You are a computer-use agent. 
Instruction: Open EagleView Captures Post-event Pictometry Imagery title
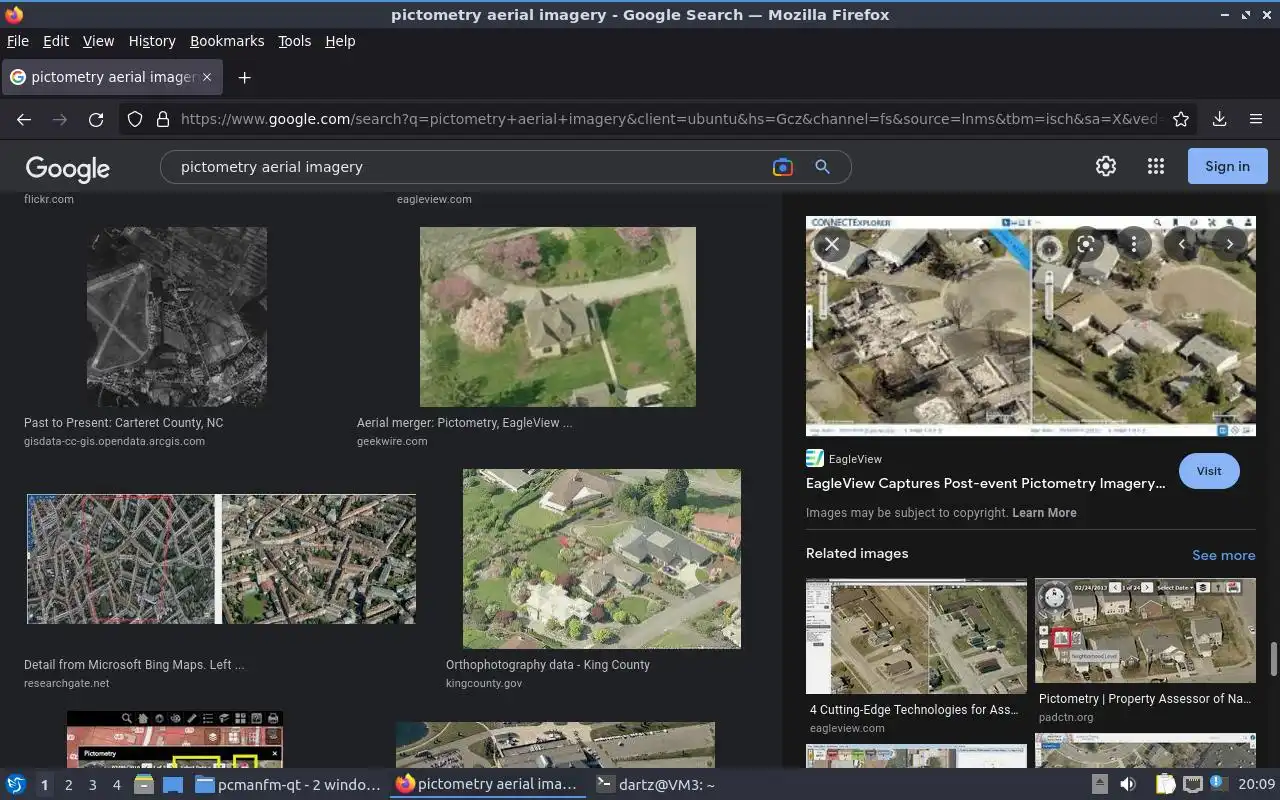pos(986,483)
